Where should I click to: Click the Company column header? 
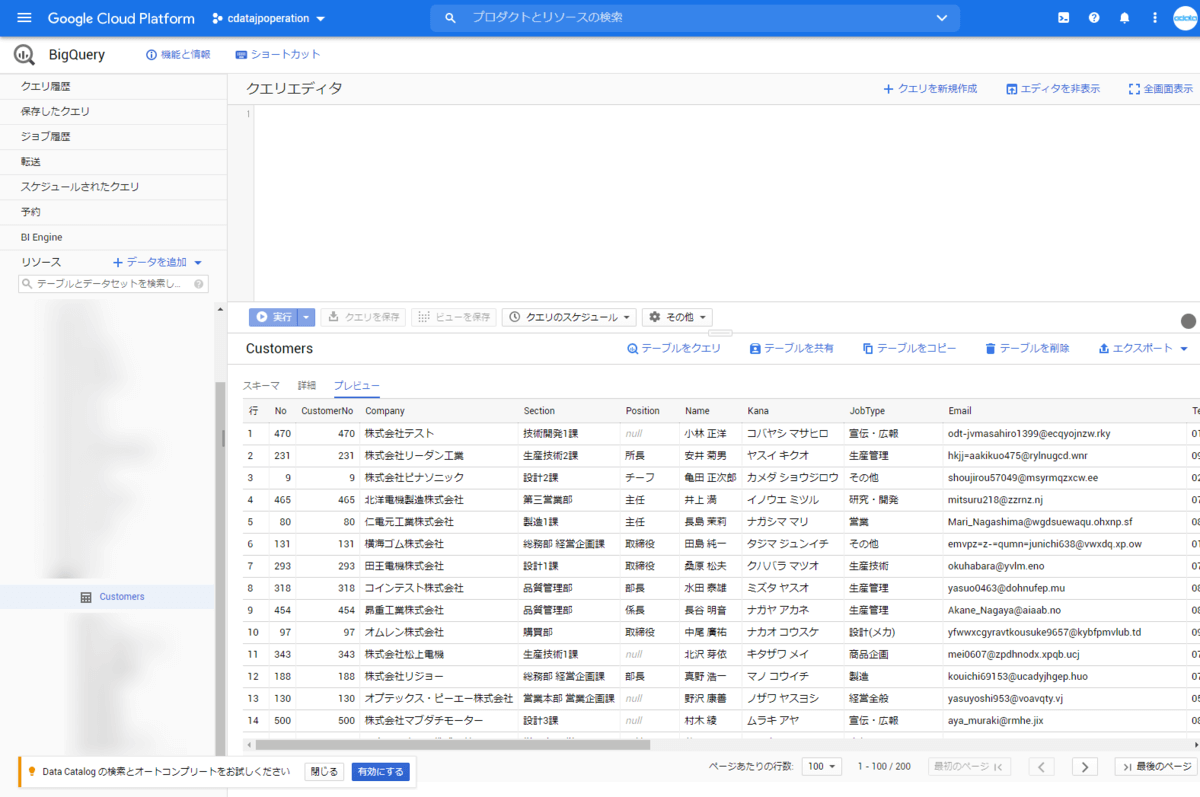pyautogui.click(x=385, y=411)
